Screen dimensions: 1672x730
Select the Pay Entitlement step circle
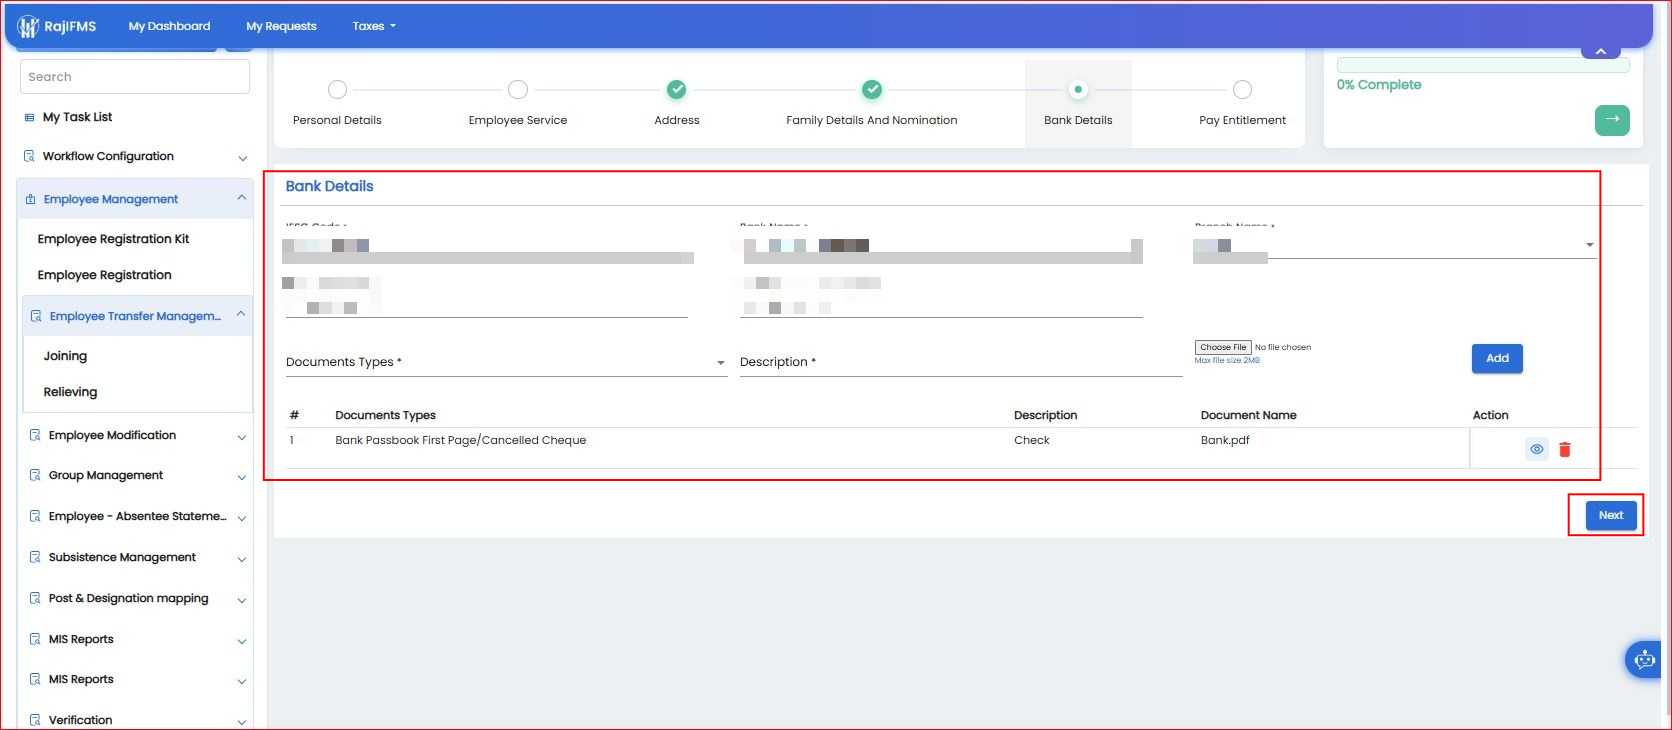click(1242, 90)
